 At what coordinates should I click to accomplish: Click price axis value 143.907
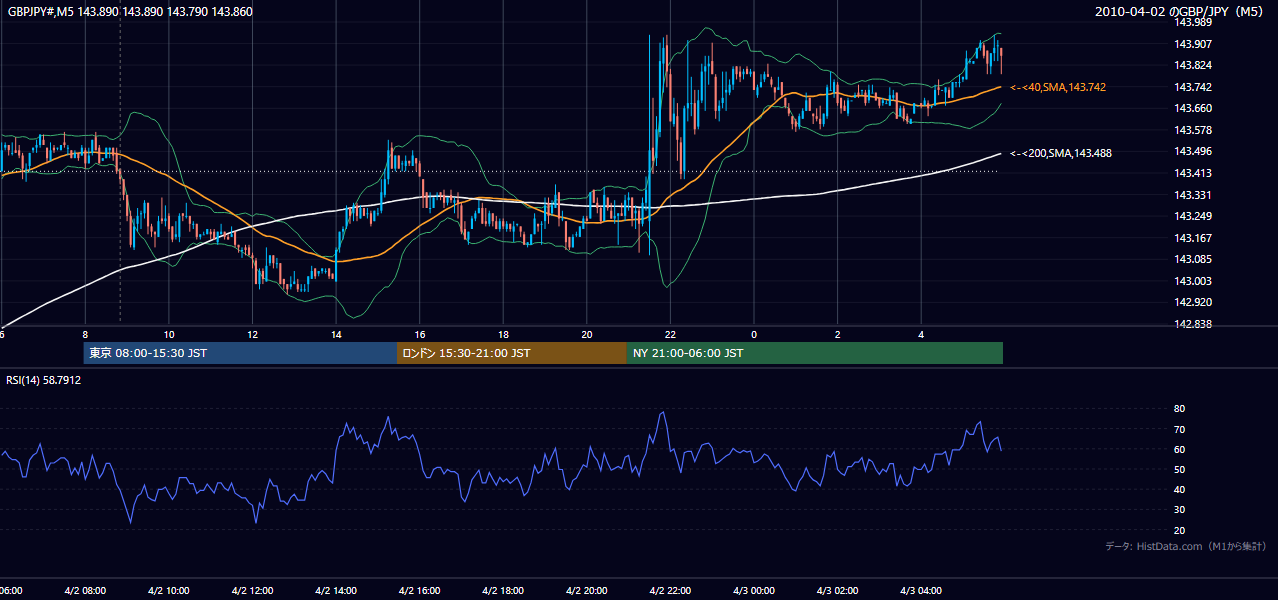[x=1193, y=44]
